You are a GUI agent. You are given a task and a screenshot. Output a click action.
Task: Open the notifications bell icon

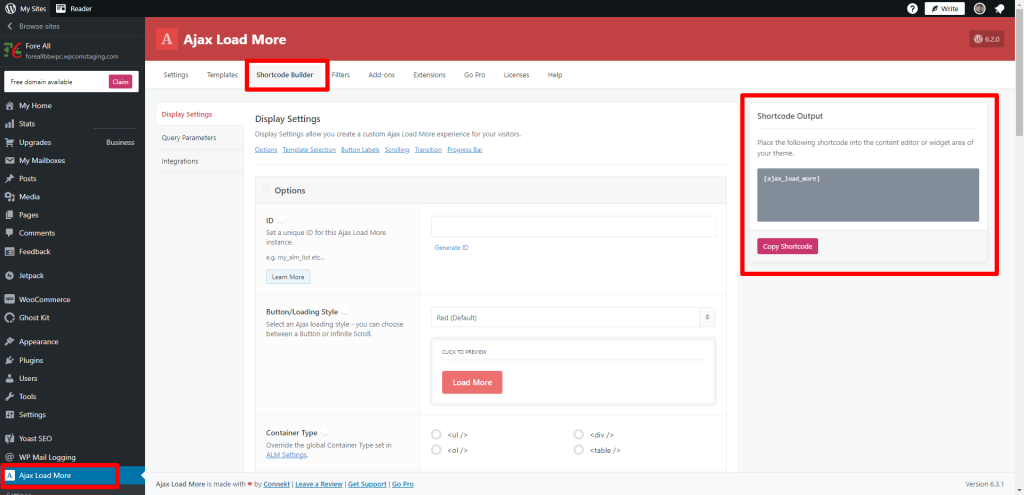click(x=999, y=8)
